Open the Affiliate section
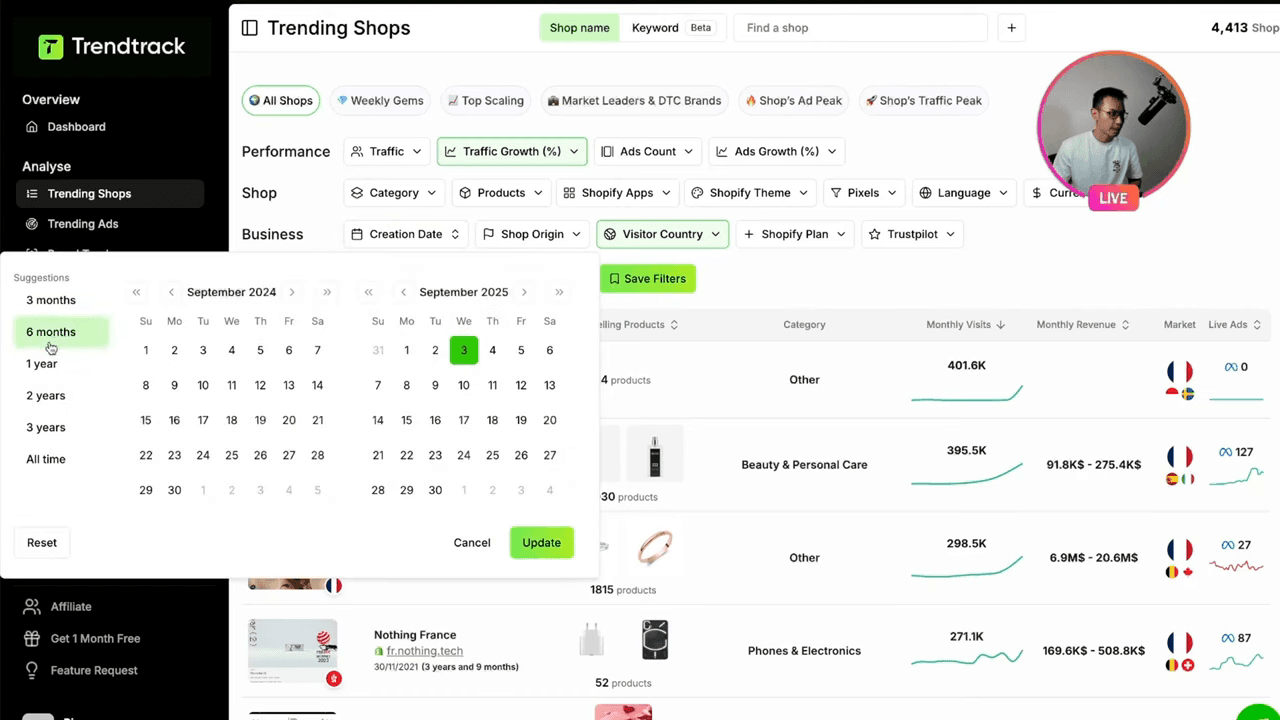The height and width of the screenshot is (720, 1280). [x=71, y=606]
